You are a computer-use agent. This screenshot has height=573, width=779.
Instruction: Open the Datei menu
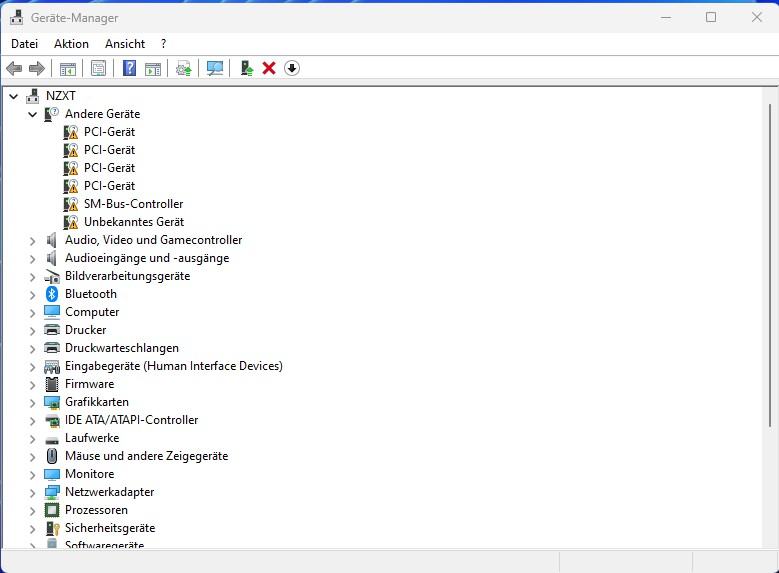coord(24,44)
